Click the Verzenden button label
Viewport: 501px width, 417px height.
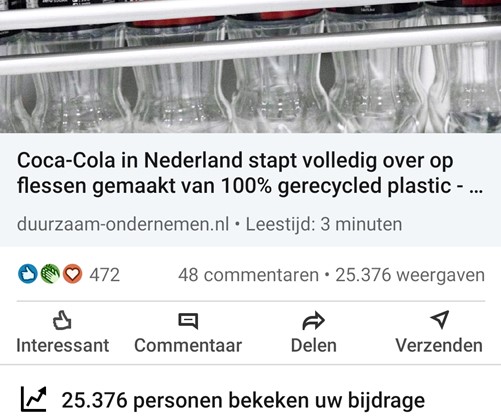click(x=439, y=345)
